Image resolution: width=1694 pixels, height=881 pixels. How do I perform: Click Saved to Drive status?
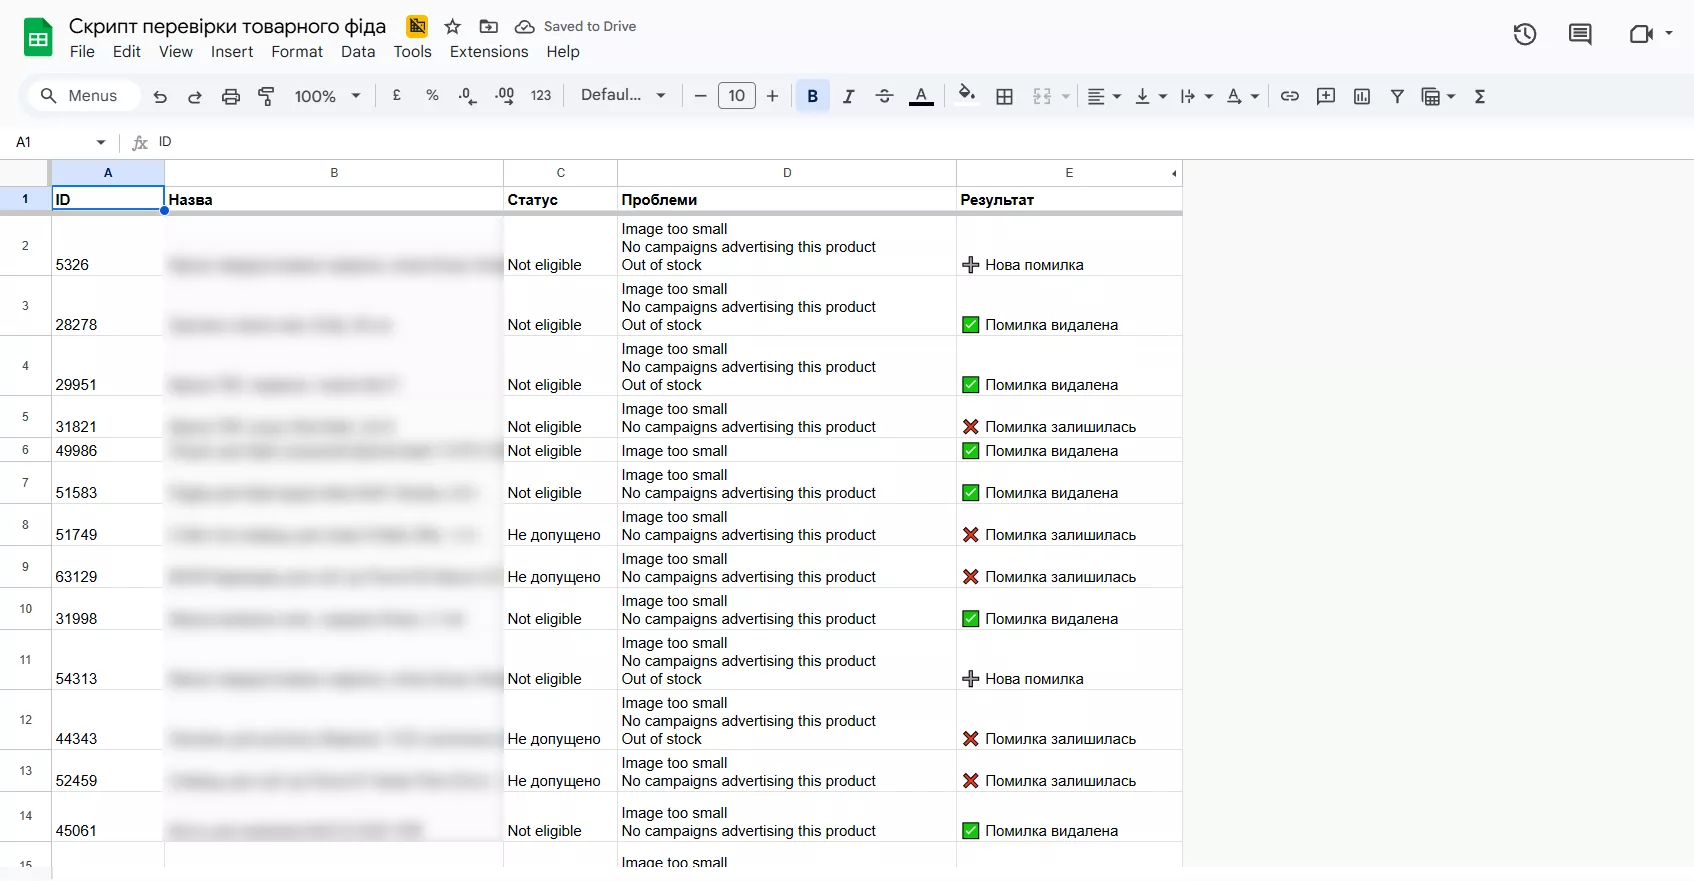tap(589, 27)
